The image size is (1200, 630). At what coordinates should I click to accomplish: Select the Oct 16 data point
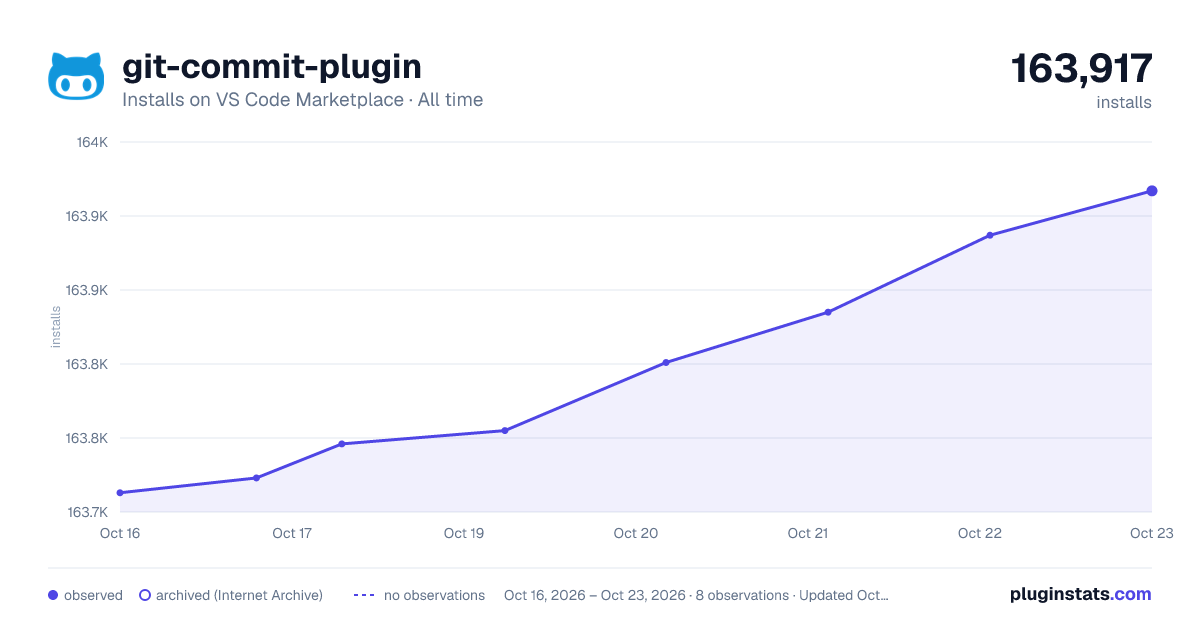pyautogui.click(x=120, y=493)
